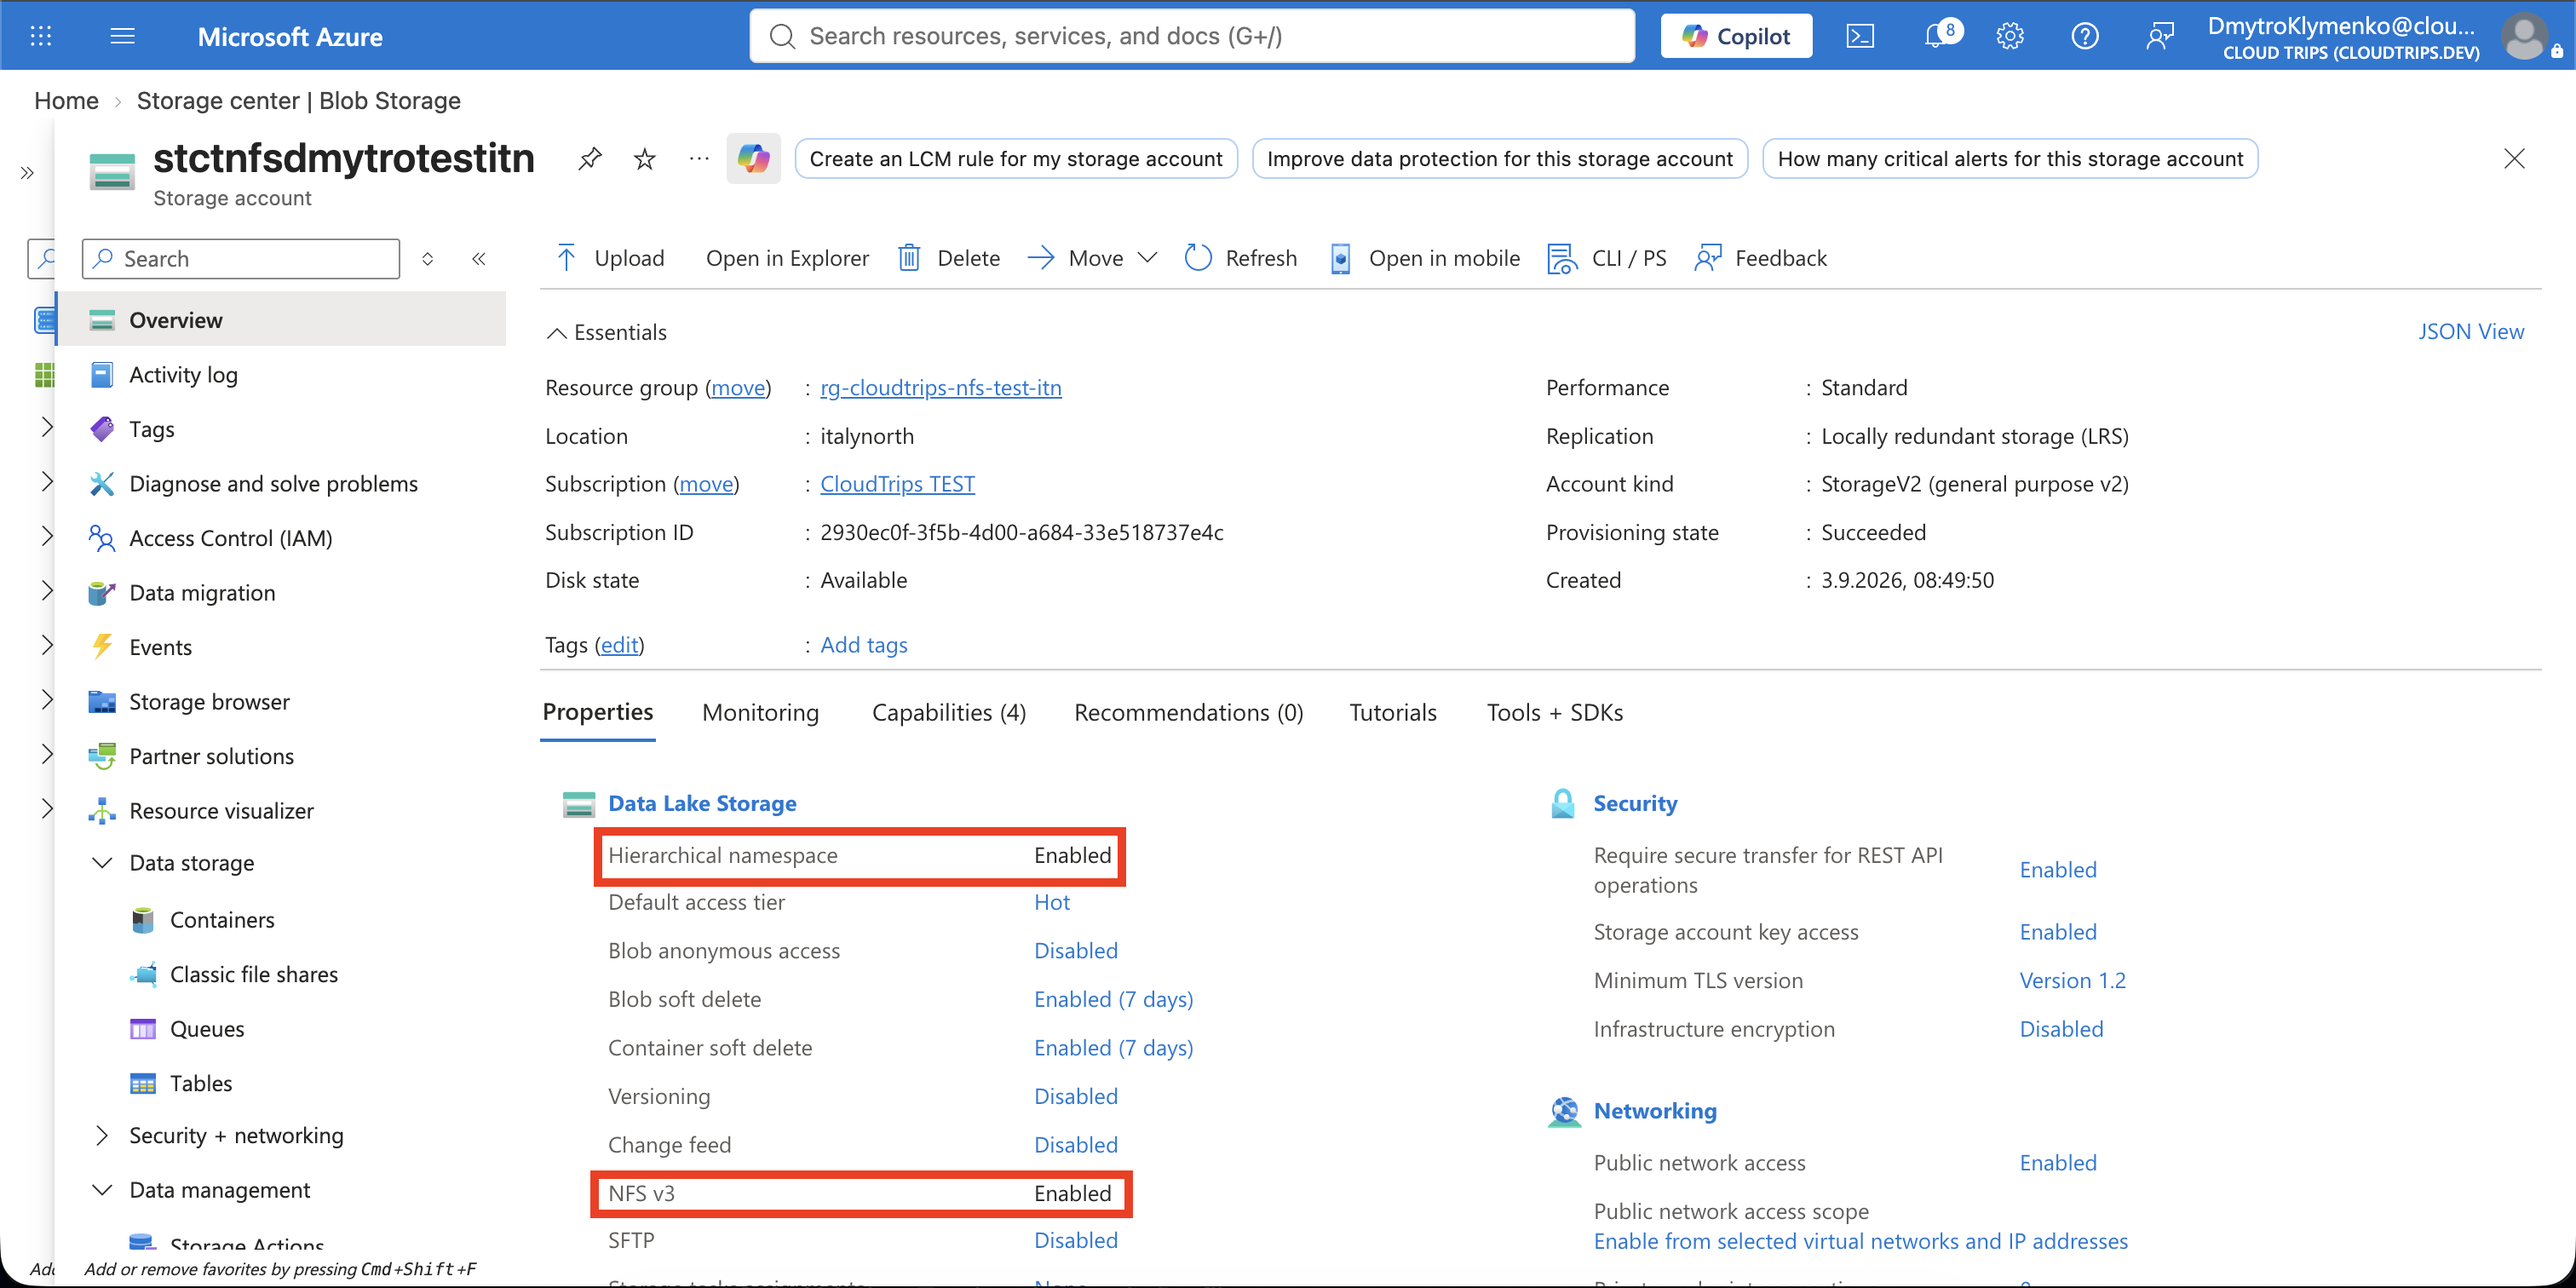This screenshot has width=2576, height=1288.
Task: Open the more options ellipsis menu
Action: (x=699, y=158)
